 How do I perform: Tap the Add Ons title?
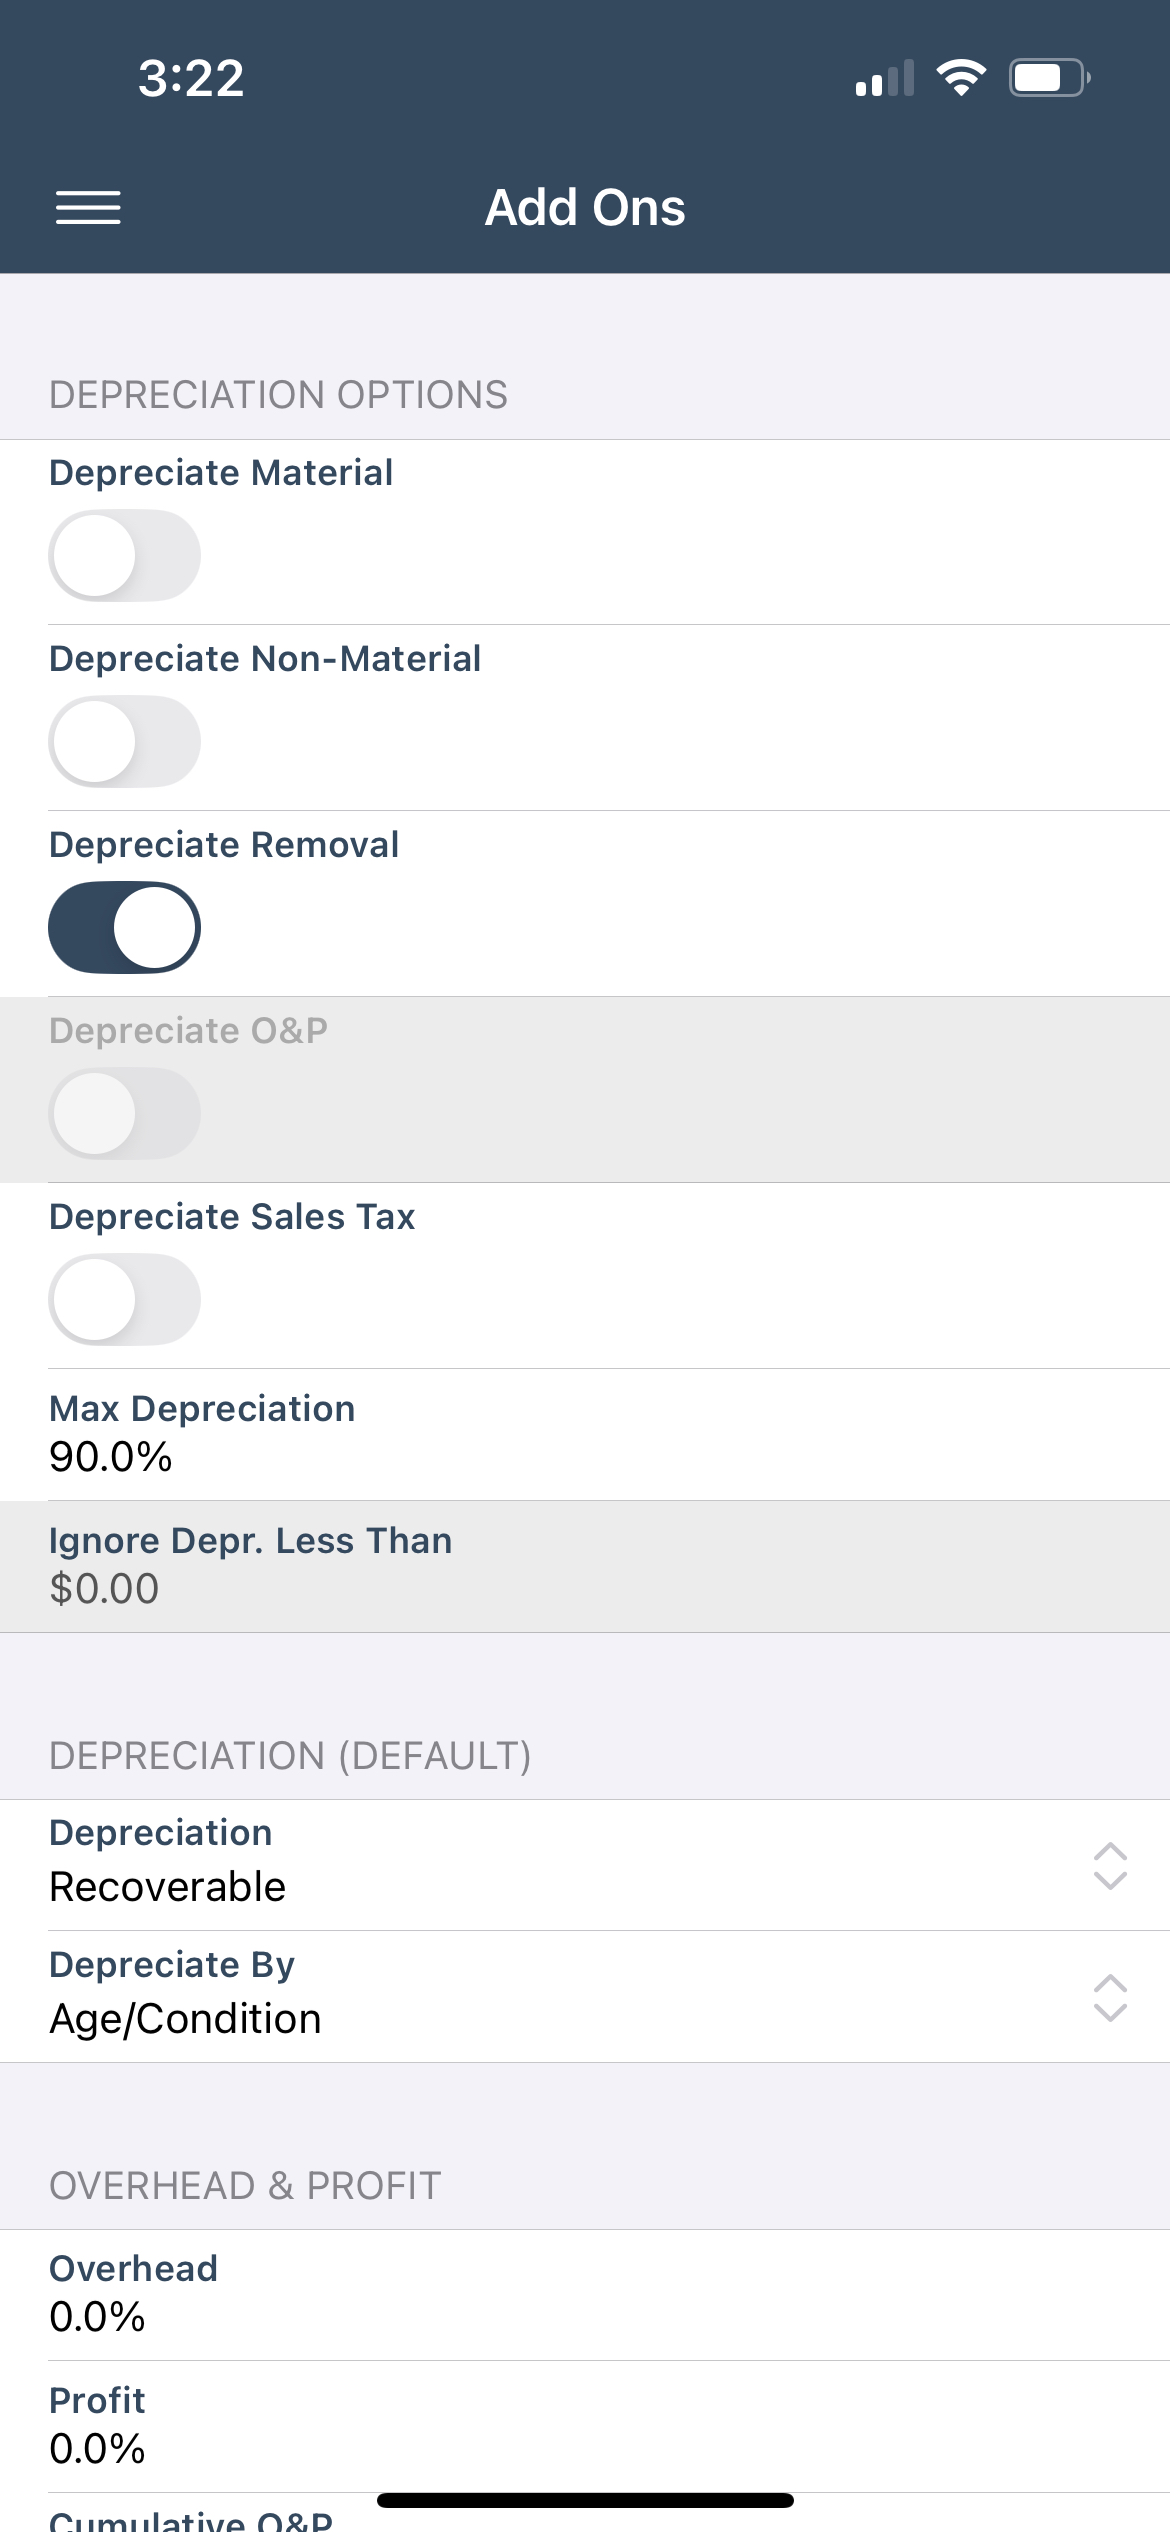(585, 208)
